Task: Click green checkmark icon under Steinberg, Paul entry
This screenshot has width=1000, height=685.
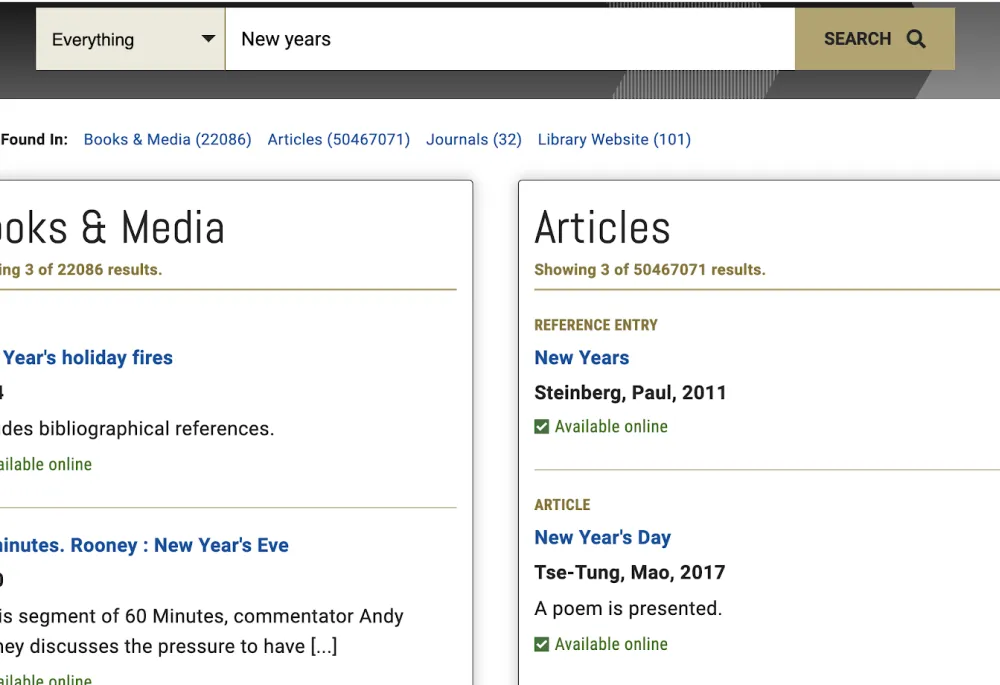Action: [542, 427]
